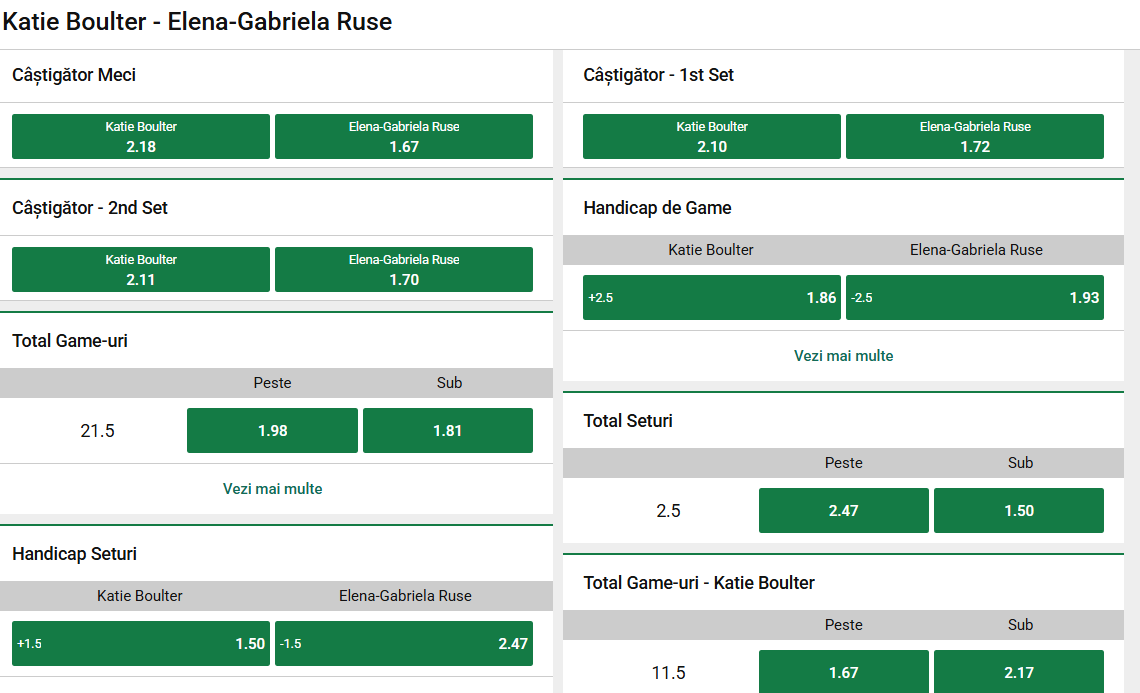This screenshot has height=693, width=1140.
Task: Select Sub 1.81 on Total Game-uri 21.5
Action: tap(447, 430)
